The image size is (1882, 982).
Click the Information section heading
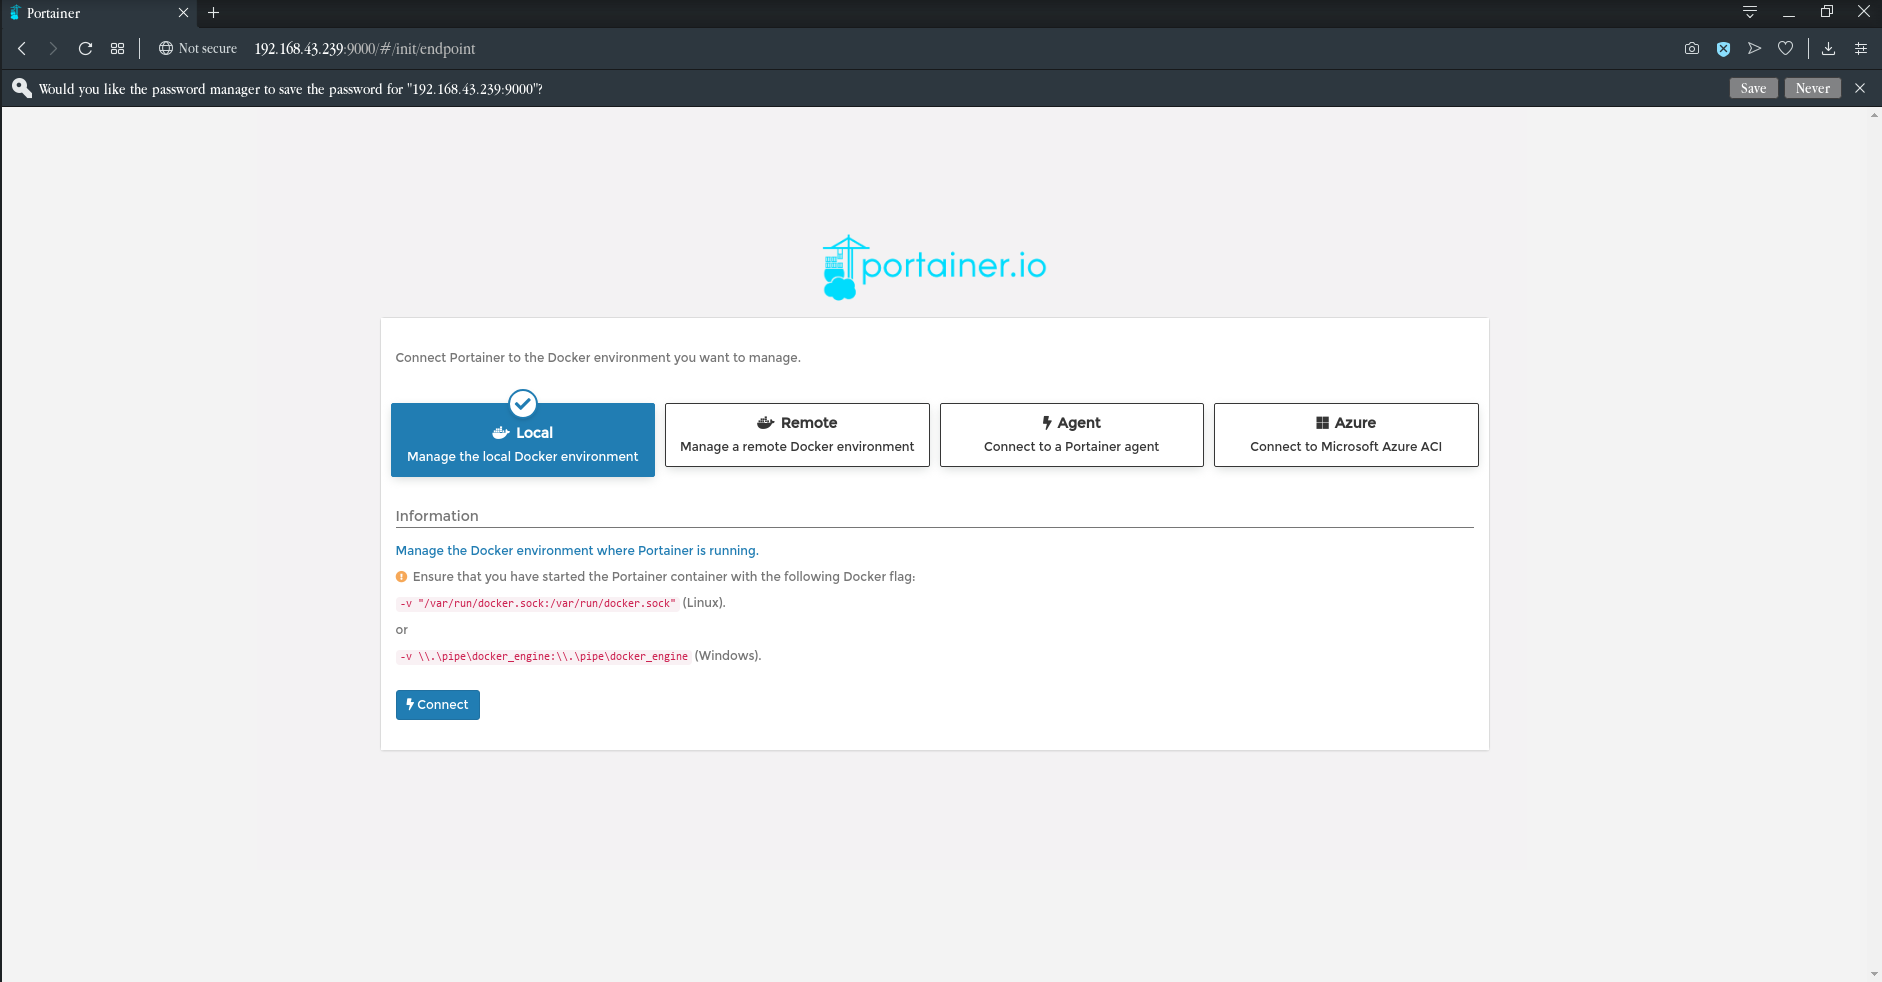click(x=437, y=516)
